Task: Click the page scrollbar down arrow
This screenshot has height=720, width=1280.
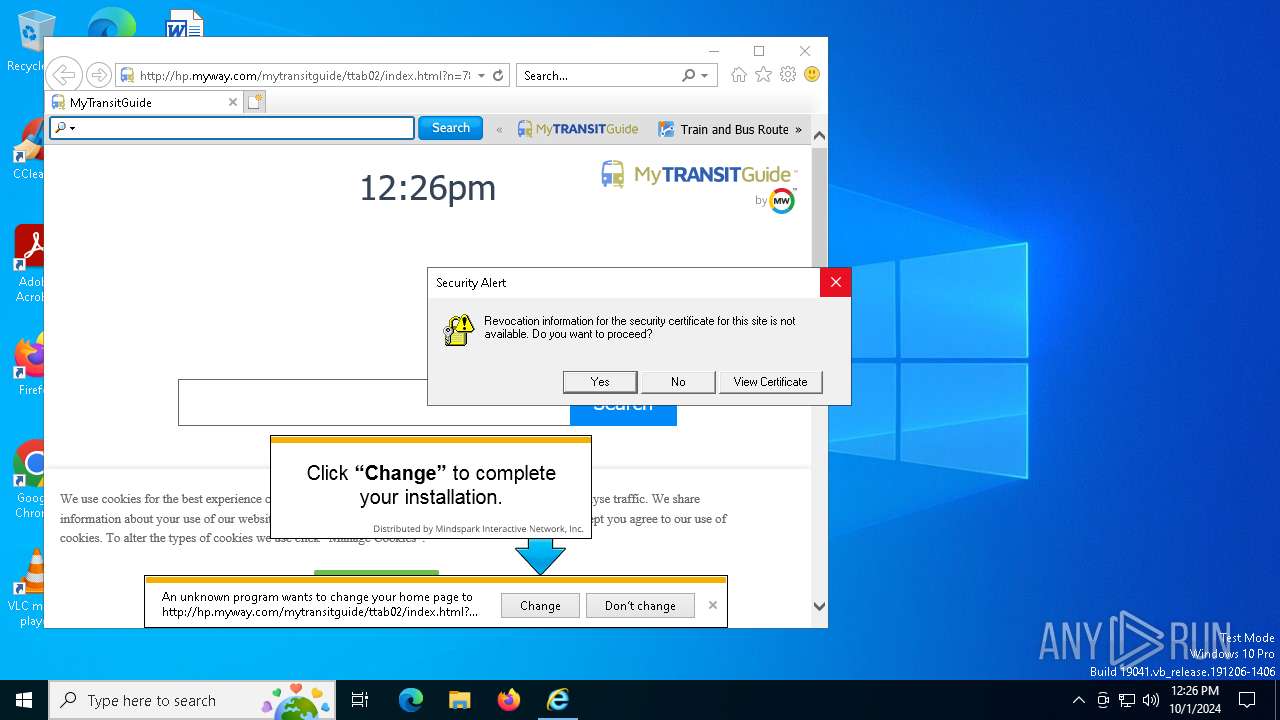Action: 819,606
